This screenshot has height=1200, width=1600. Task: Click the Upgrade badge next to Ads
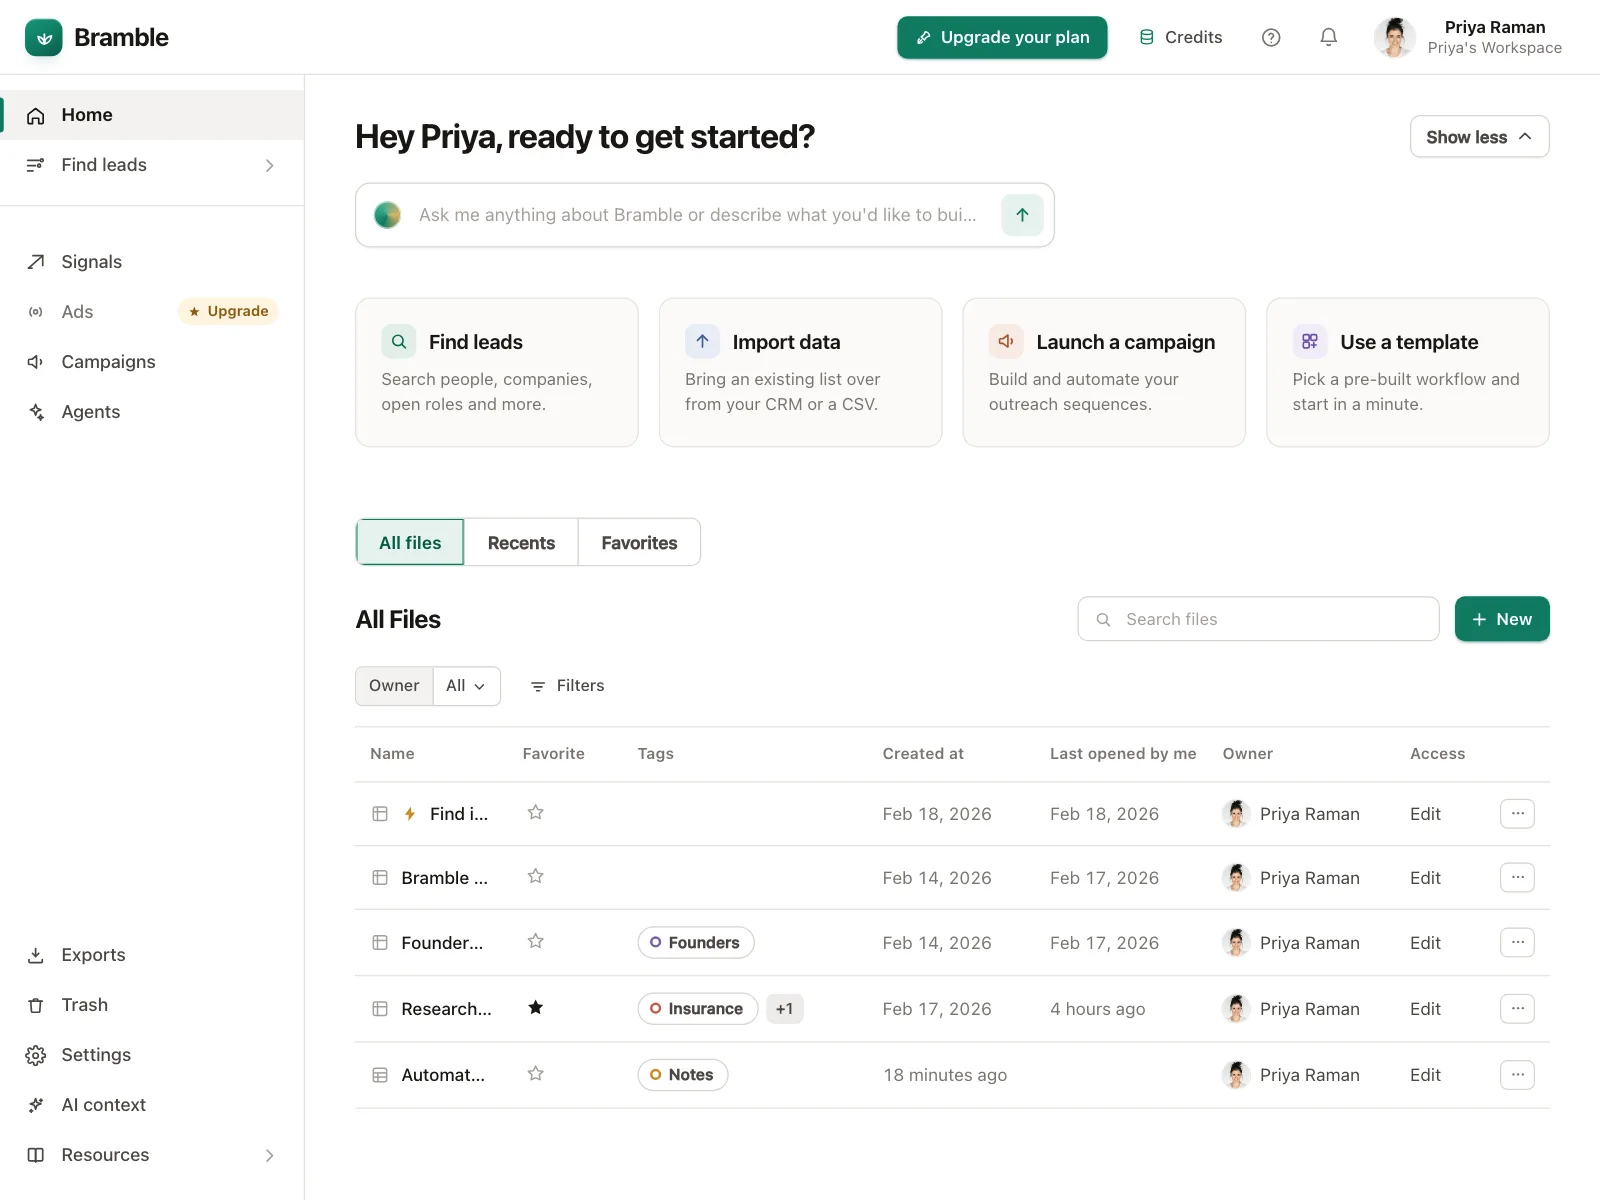tap(228, 312)
